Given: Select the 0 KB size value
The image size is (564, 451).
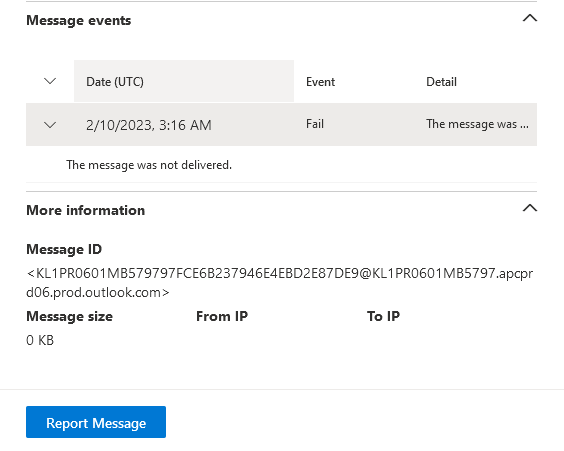Looking at the screenshot, I should 40,340.
